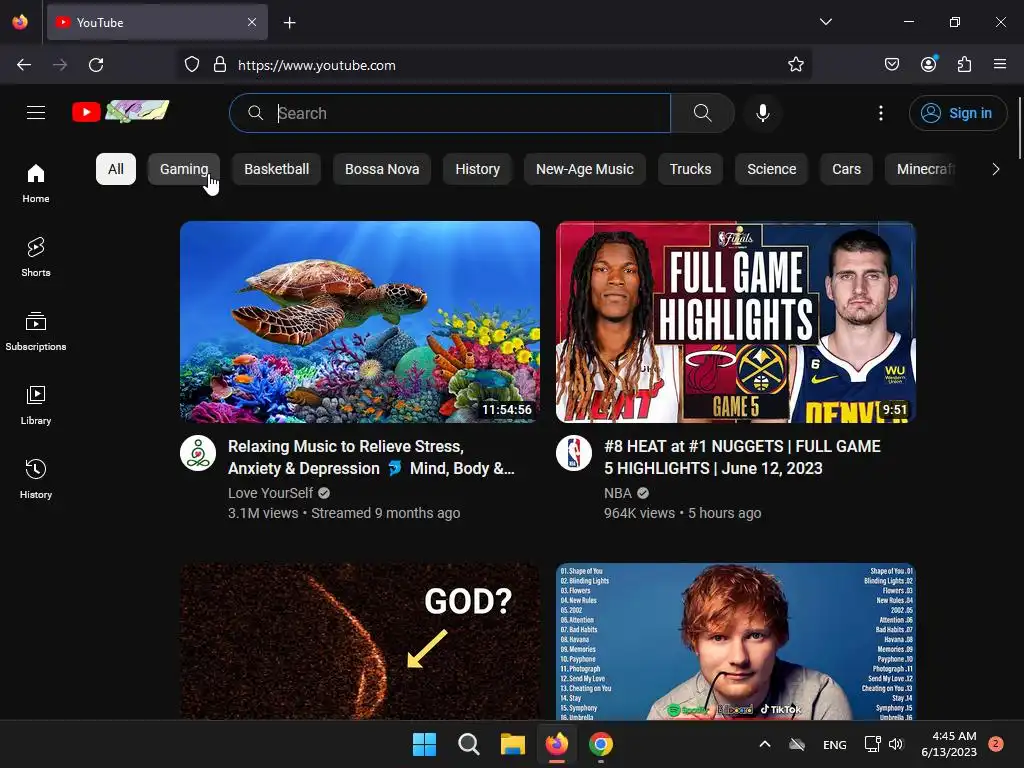Viewport: 1024px width, 768px height.
Task: Start voice search with microphone icon
Action: pyautogui.click(x=762, y=113)
